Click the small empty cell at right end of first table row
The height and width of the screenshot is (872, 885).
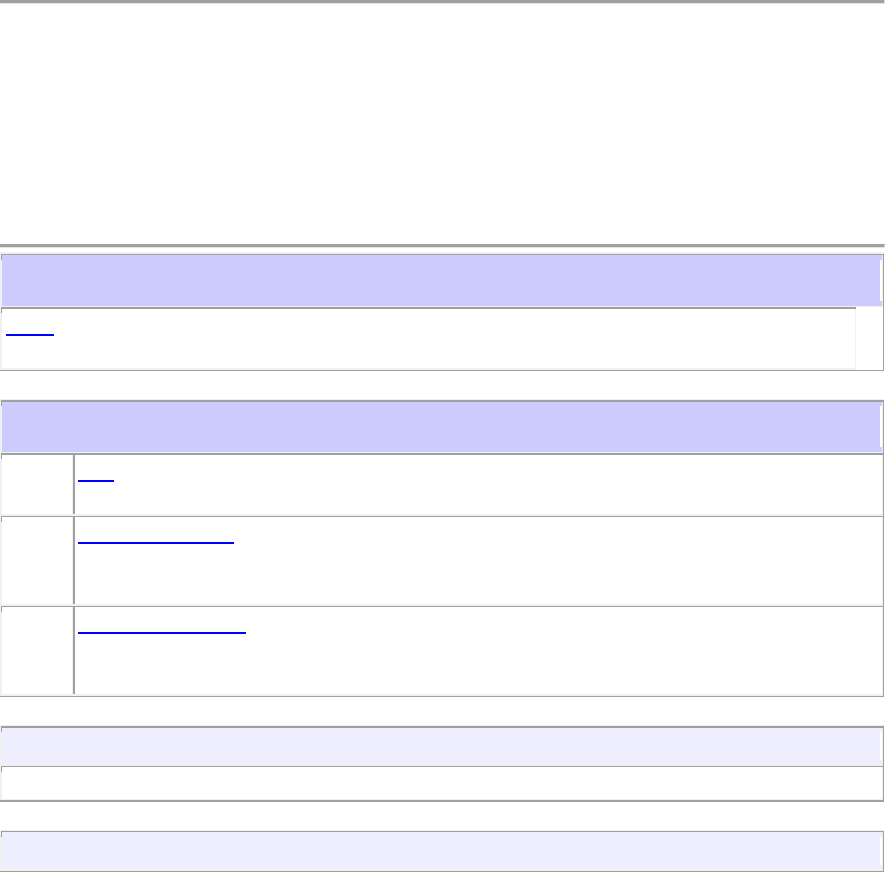pyautogui.click(x=868, y=340)
